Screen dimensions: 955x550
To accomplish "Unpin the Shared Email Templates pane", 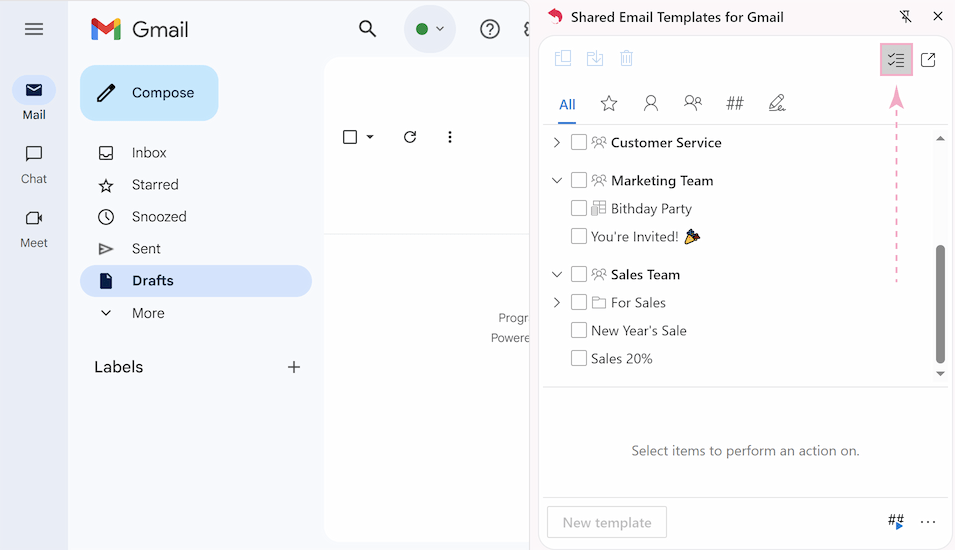I will coord(906,16).
